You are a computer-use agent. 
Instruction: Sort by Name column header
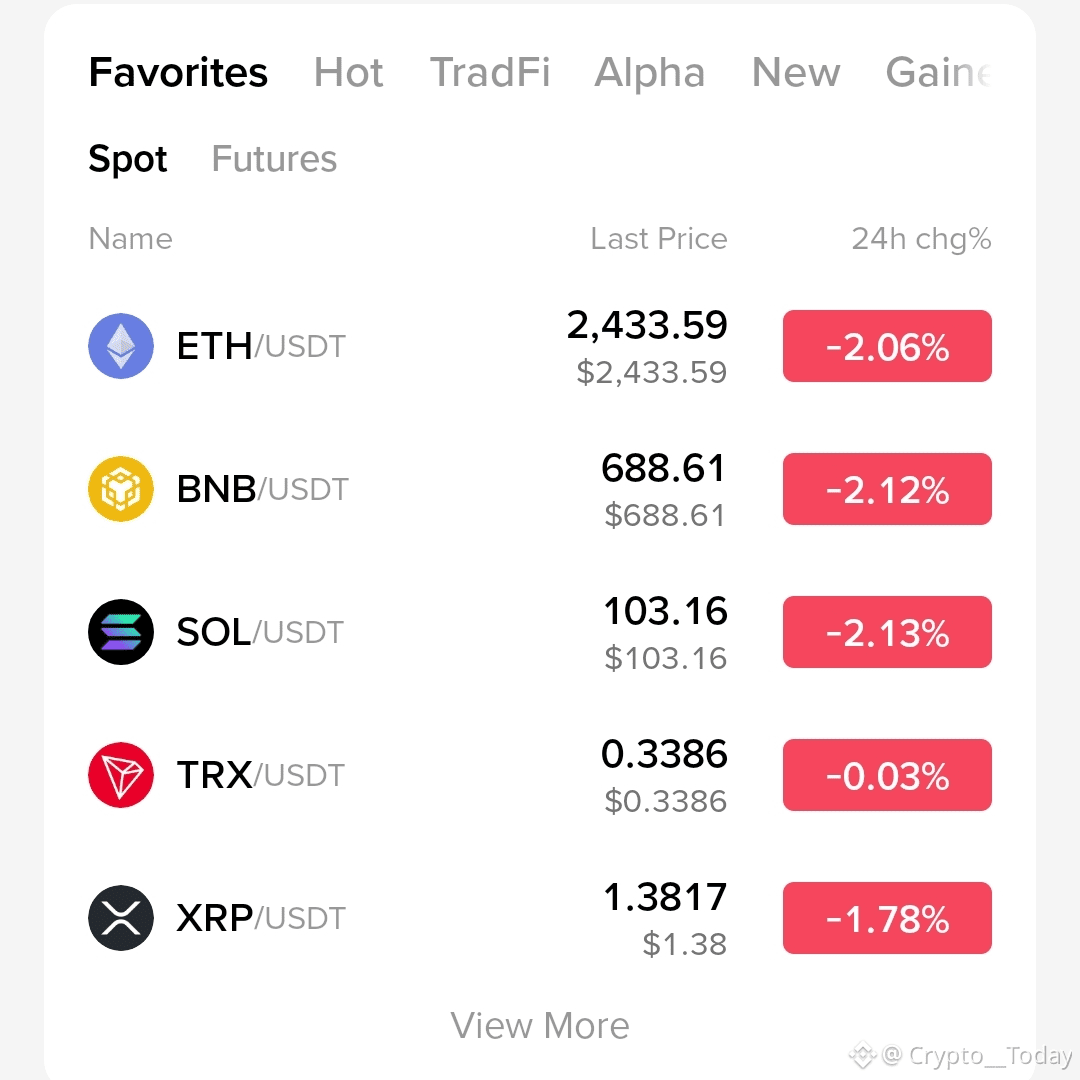[x=131, y=239]
